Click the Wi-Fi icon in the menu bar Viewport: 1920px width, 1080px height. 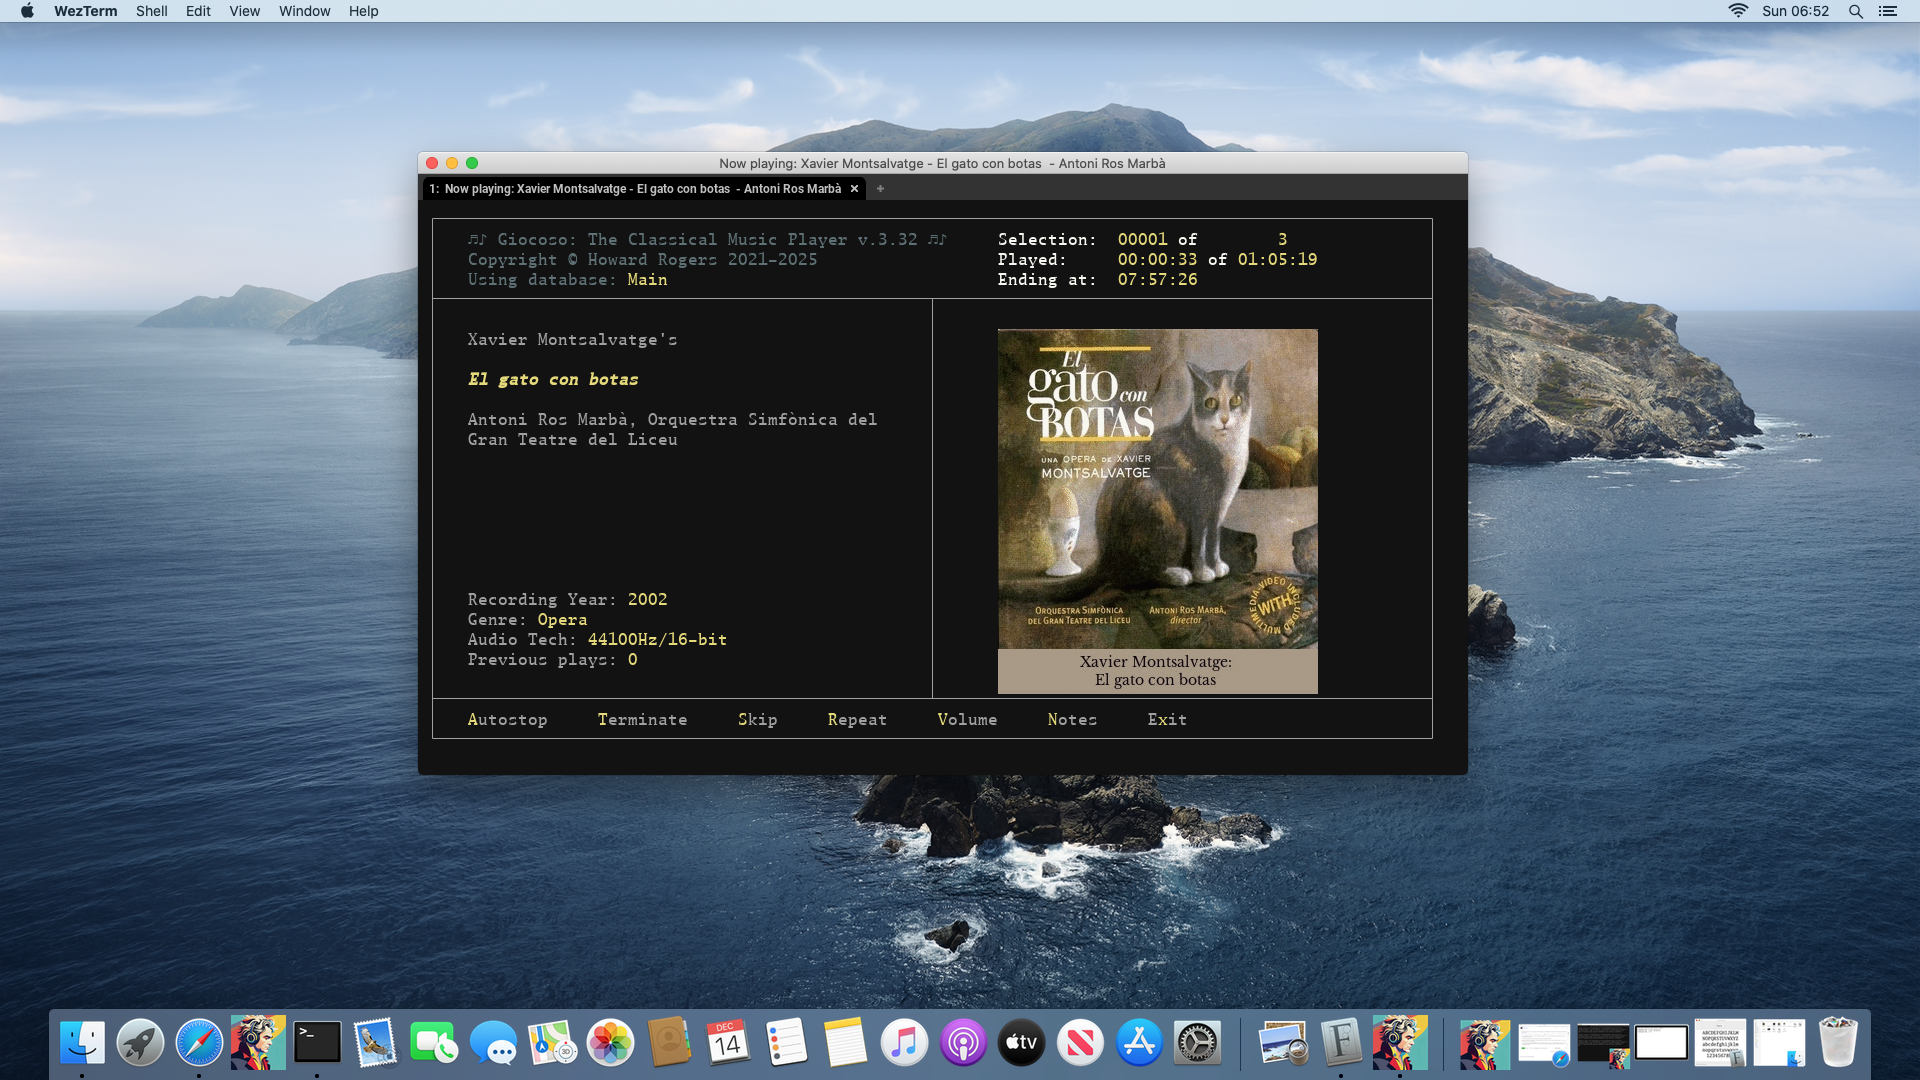(1737, 11)
